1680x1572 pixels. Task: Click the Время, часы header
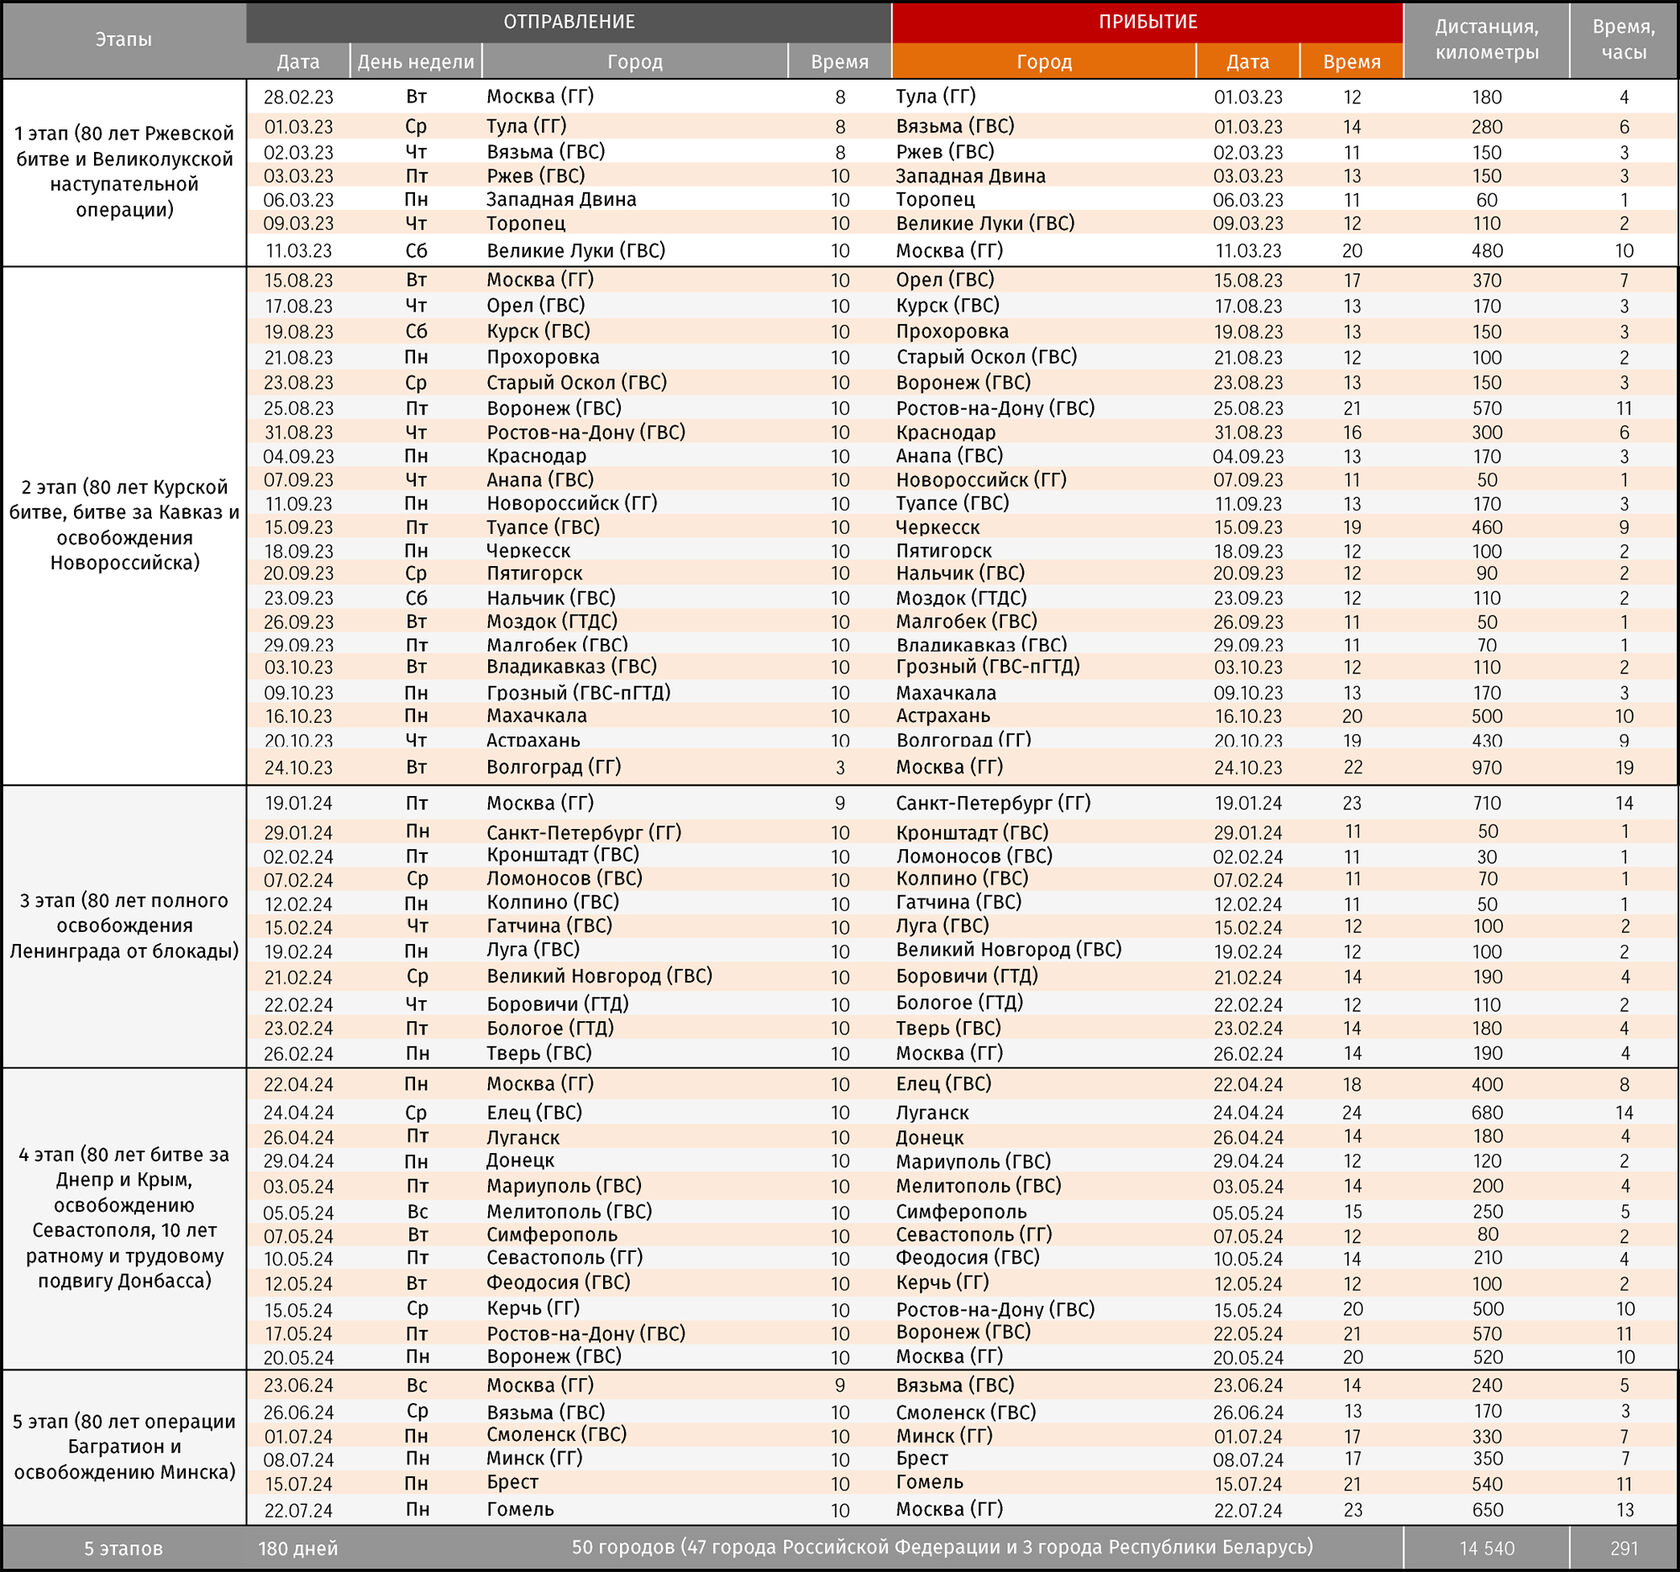1624,40
